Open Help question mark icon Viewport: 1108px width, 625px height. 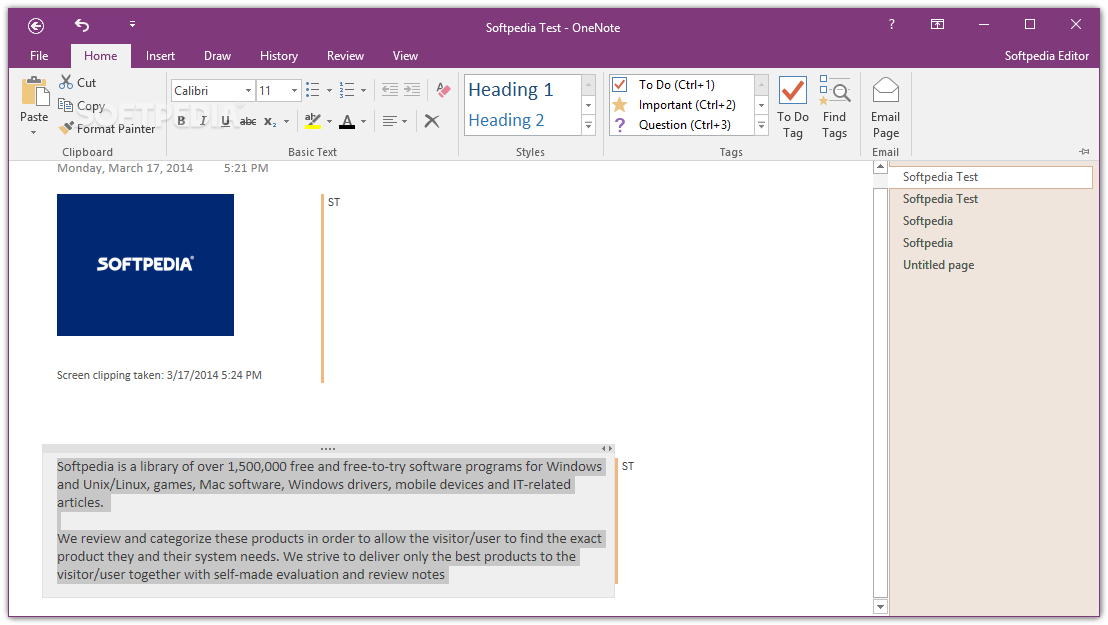point(892,25)
